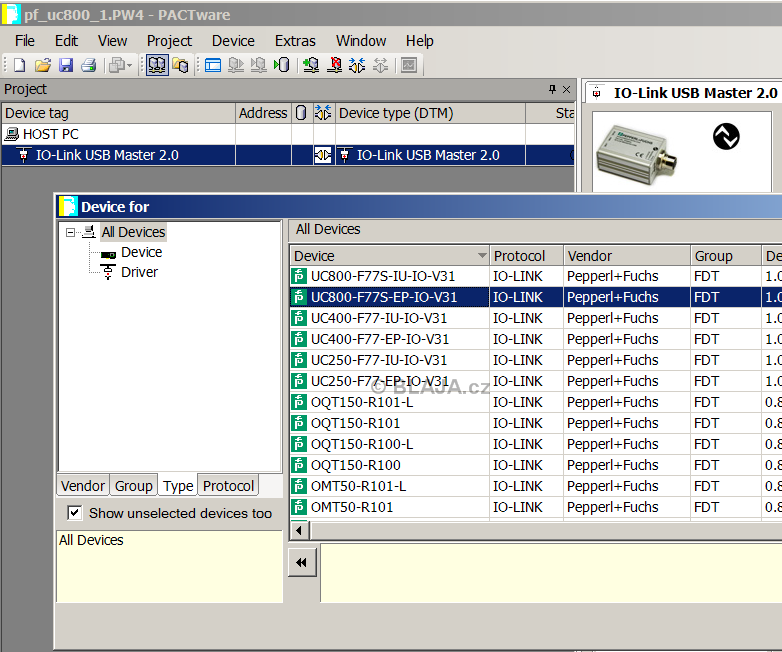Open the Edit menu
782x652 pixels.
(66, 40)
